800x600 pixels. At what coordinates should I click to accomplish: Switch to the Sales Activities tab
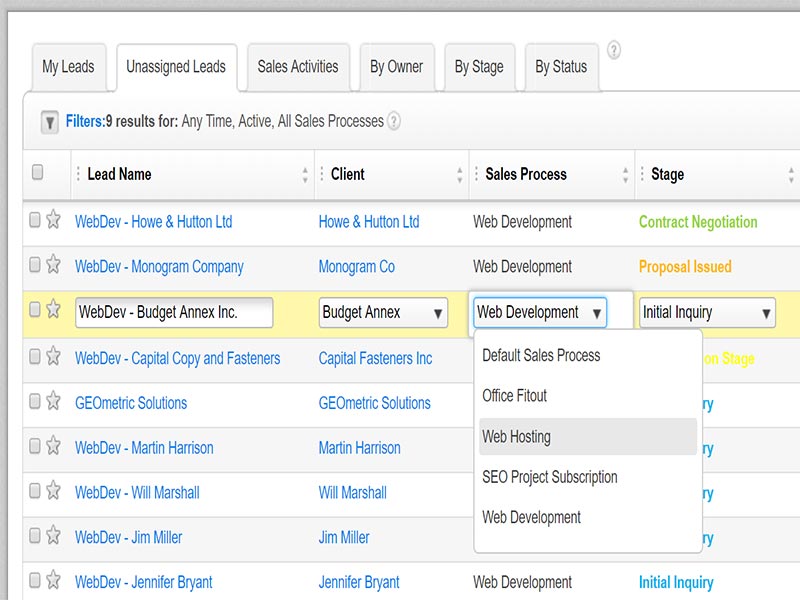(x=298, y=67)
